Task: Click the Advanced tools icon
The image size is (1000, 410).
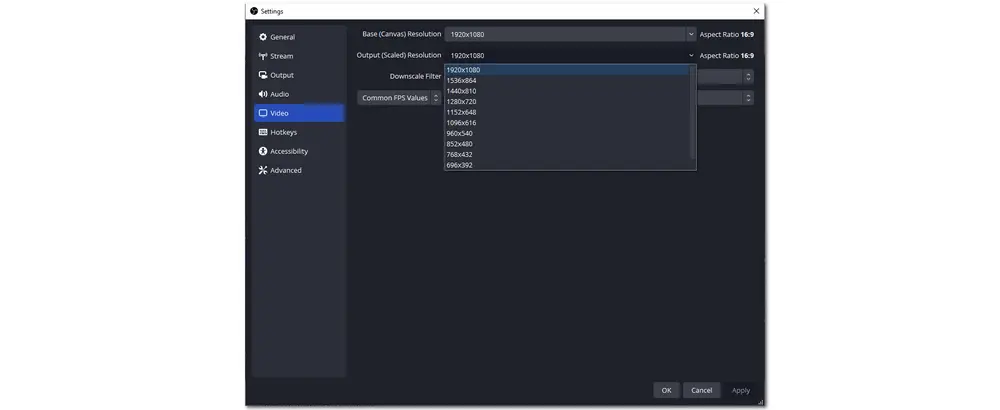Action: point(263,170)
